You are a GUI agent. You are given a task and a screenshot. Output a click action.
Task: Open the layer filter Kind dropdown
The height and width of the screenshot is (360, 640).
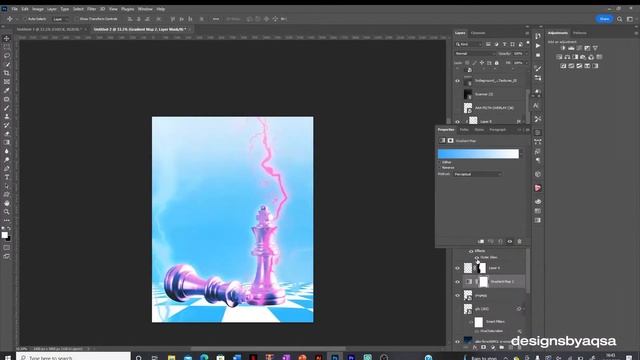(x=469, y=44)
